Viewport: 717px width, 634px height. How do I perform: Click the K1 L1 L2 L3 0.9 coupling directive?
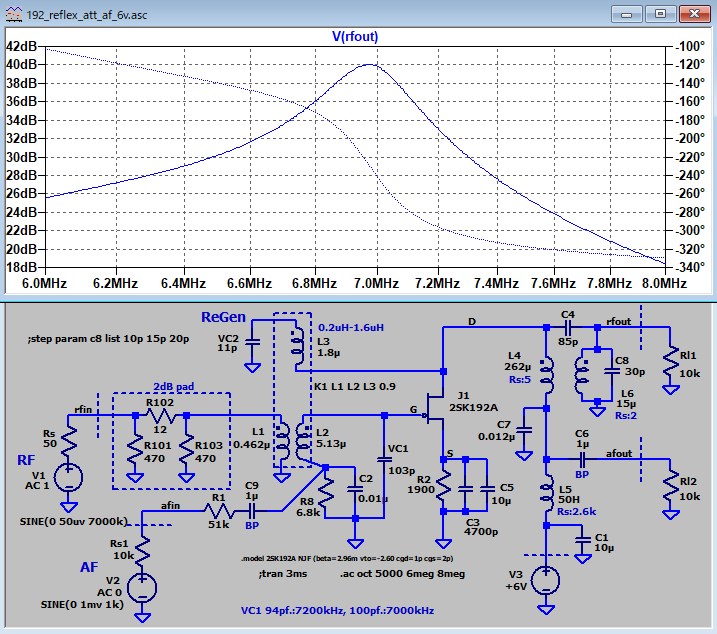[354, 387]
